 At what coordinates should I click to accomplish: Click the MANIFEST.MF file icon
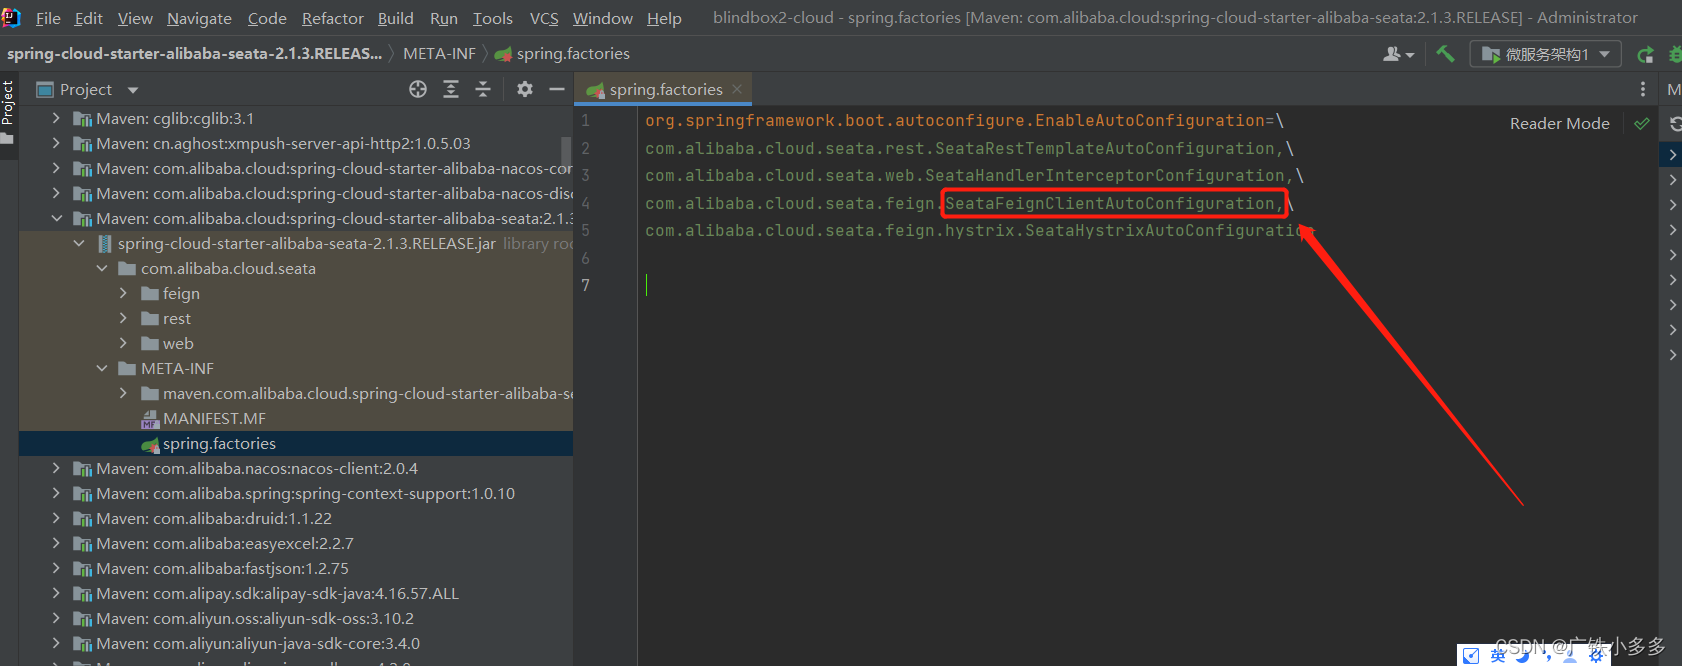pyautogui.click(x=151, y=419)
